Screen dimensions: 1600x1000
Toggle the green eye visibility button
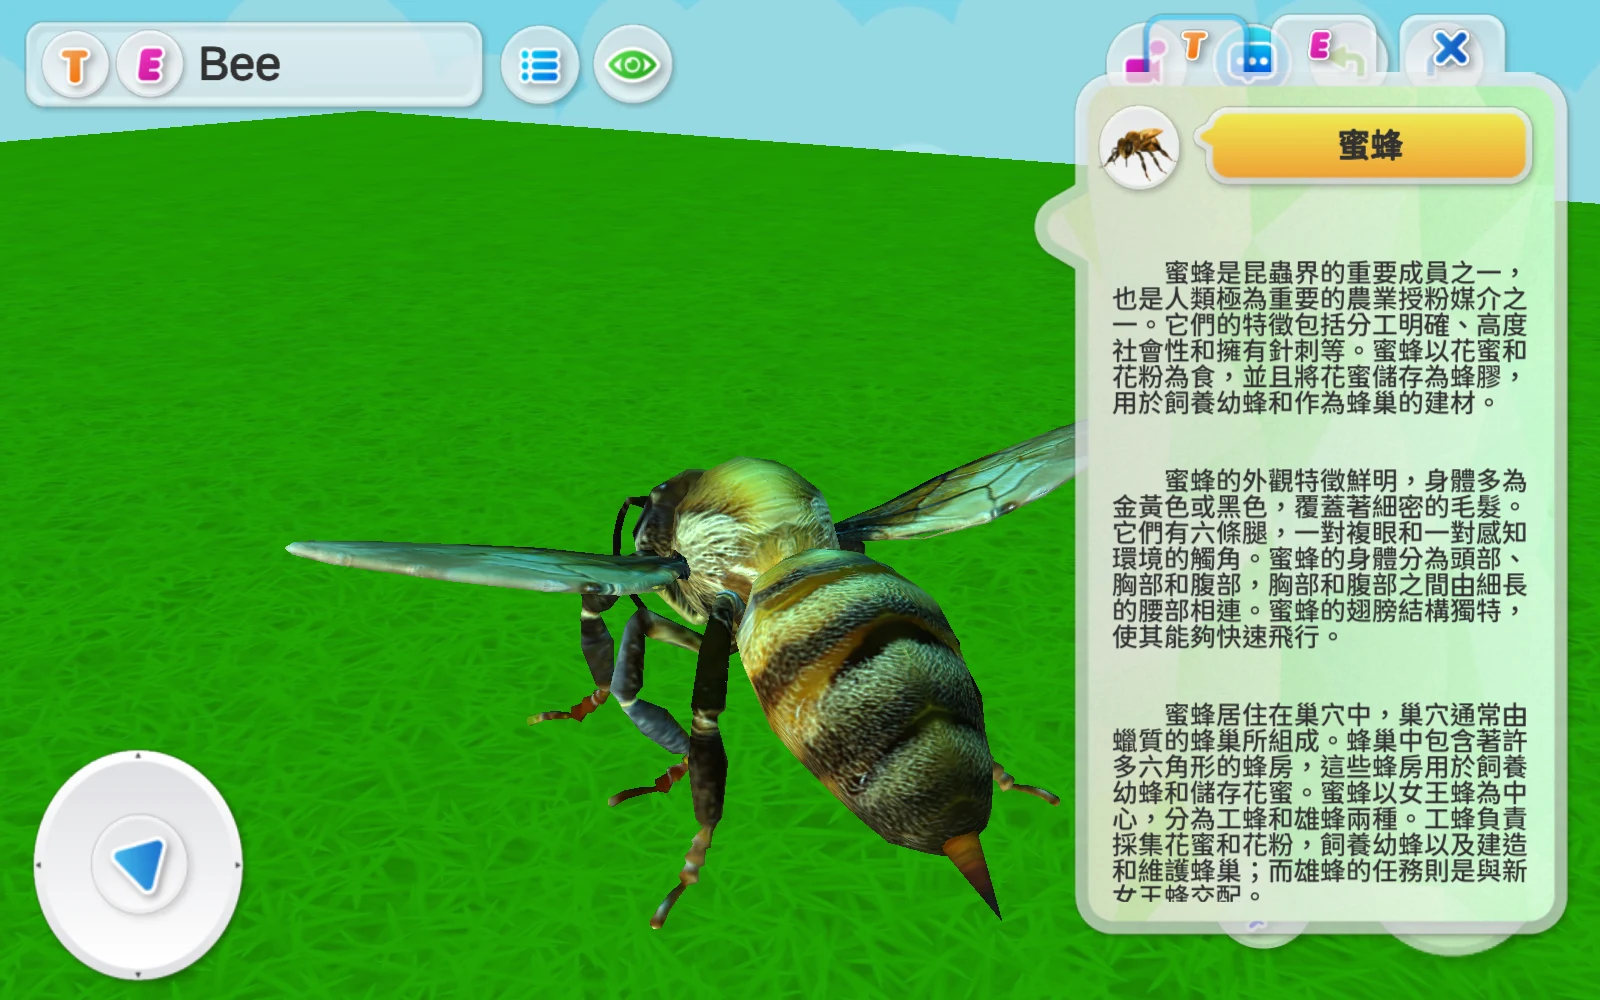(632, 66)
